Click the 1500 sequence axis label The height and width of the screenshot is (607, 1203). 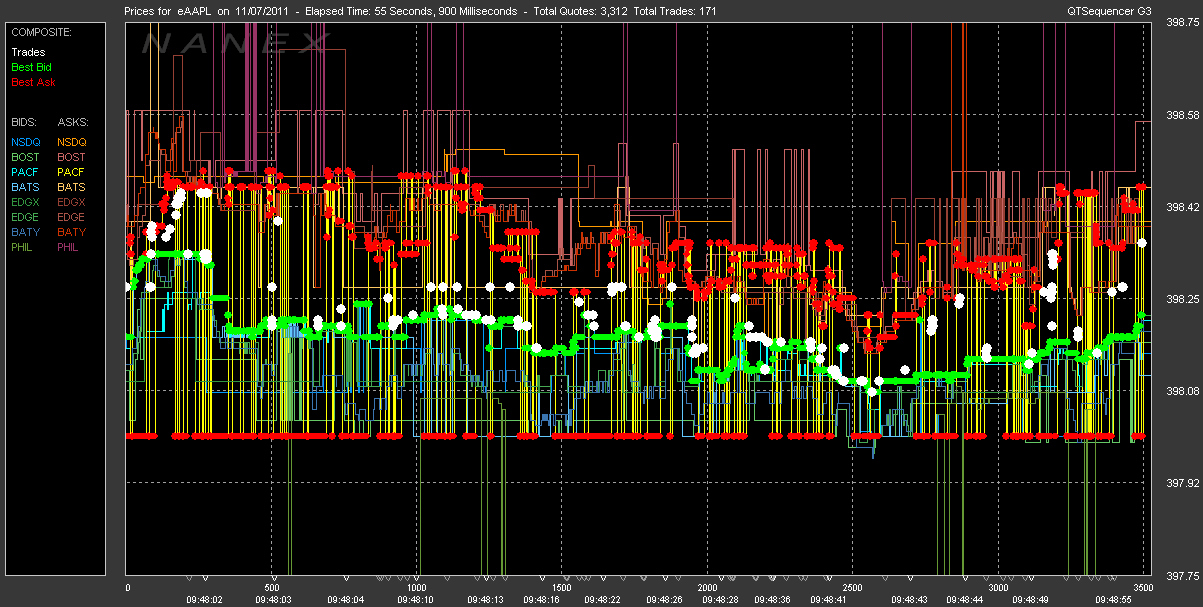pyautogui.click(x=561, y=588)
